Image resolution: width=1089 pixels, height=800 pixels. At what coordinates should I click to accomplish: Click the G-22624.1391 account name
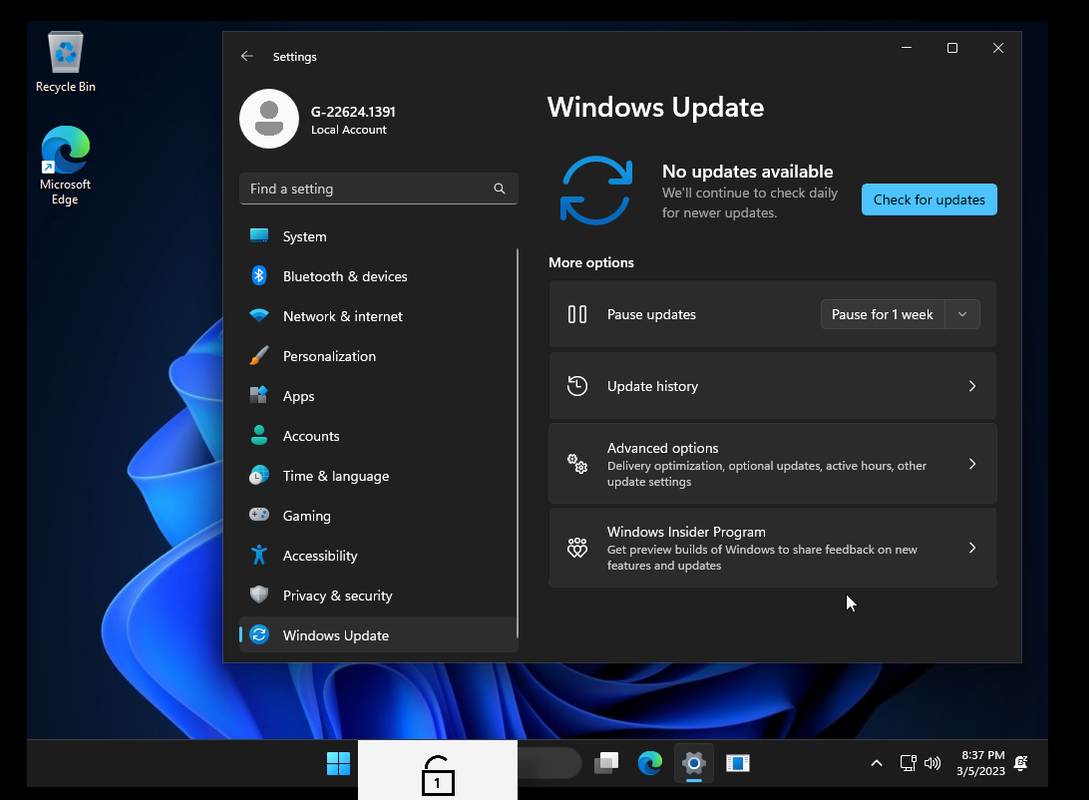point(353,112)
